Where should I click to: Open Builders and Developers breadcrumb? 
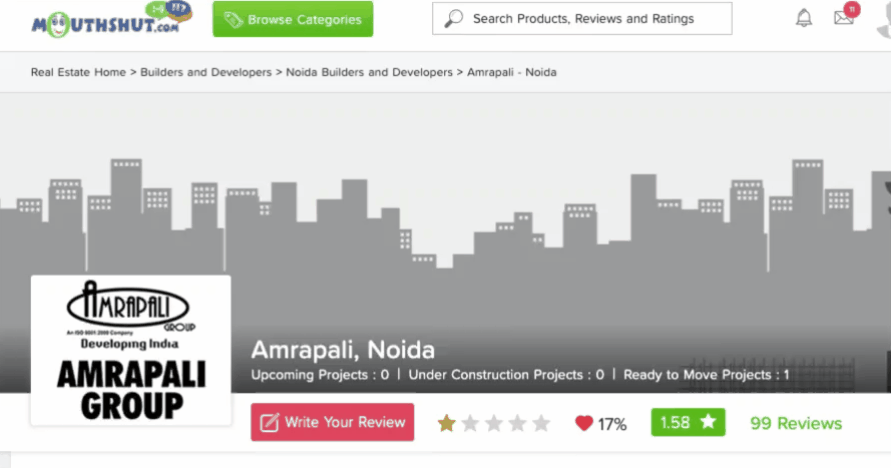point(206,72)
